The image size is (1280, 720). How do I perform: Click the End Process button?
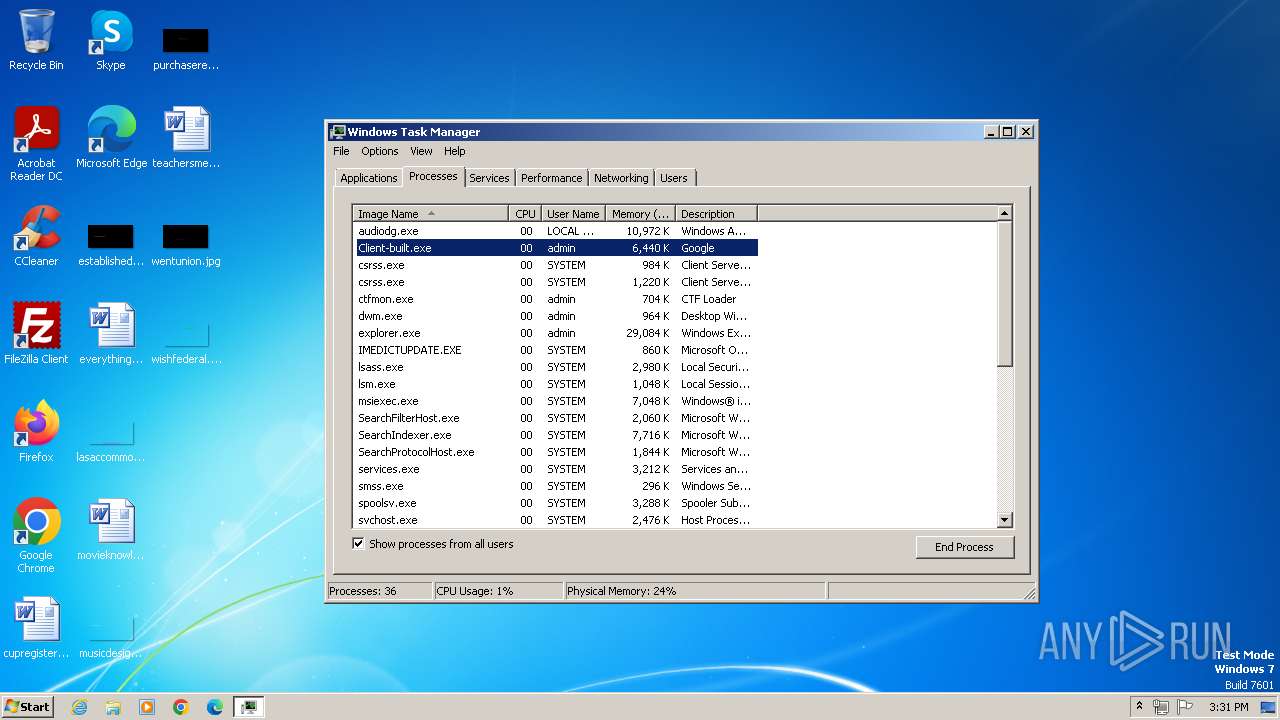coord(964,547)
